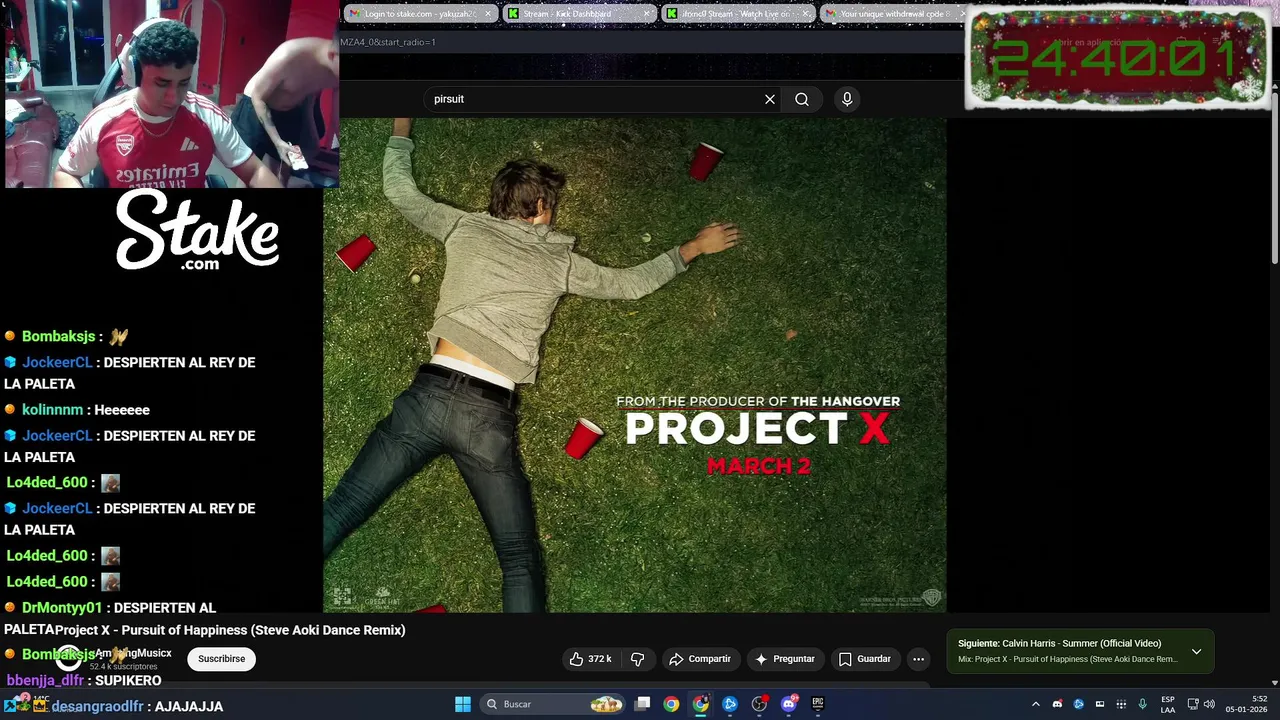
Task: Click the 24:40:01 countdown timer overlay
Action: (x=1117, y=59)
